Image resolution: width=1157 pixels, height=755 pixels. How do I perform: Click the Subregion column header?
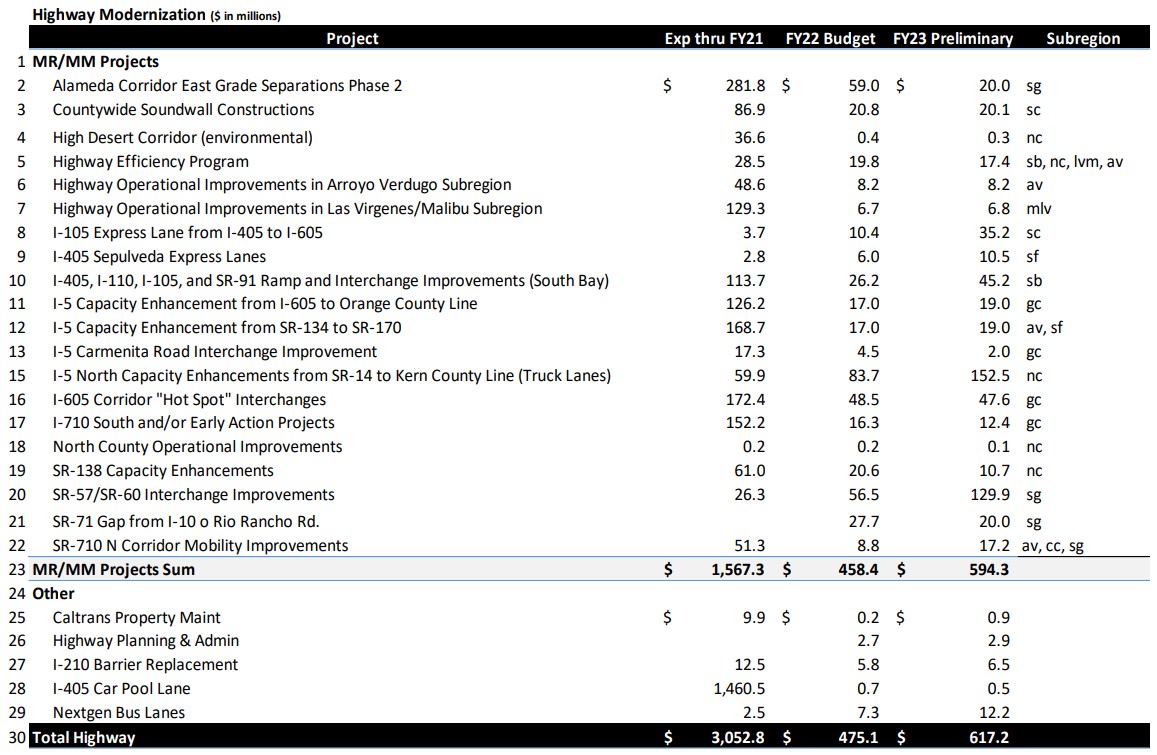[1082, 38]
